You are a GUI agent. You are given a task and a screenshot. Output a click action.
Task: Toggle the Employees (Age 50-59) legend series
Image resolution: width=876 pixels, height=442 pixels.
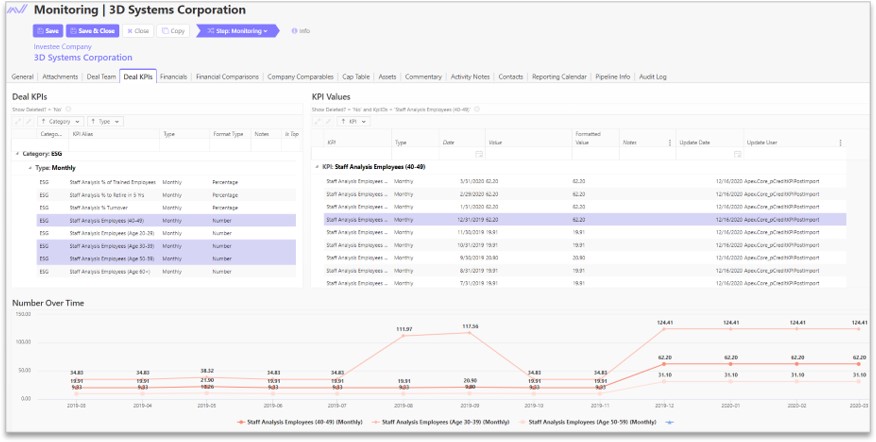click(587, 422)
